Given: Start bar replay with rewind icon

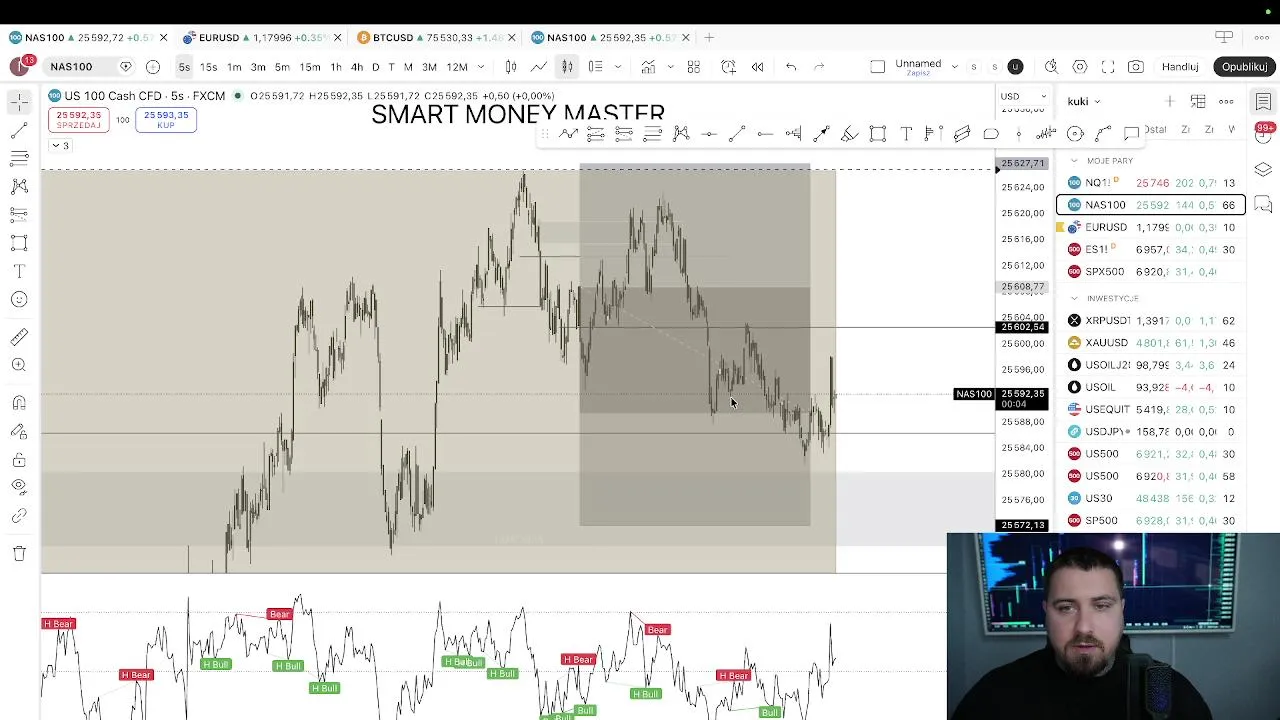Looking at the screenshot, I should [757, 67].
